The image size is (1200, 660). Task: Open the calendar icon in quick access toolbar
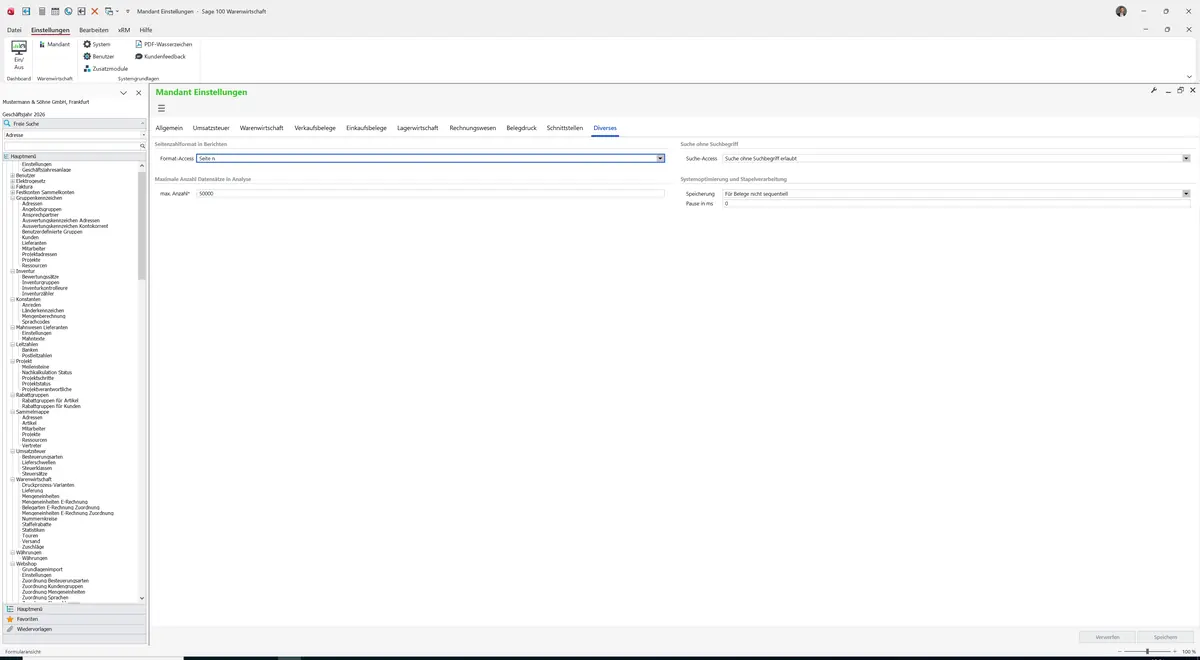click(54, 11)
